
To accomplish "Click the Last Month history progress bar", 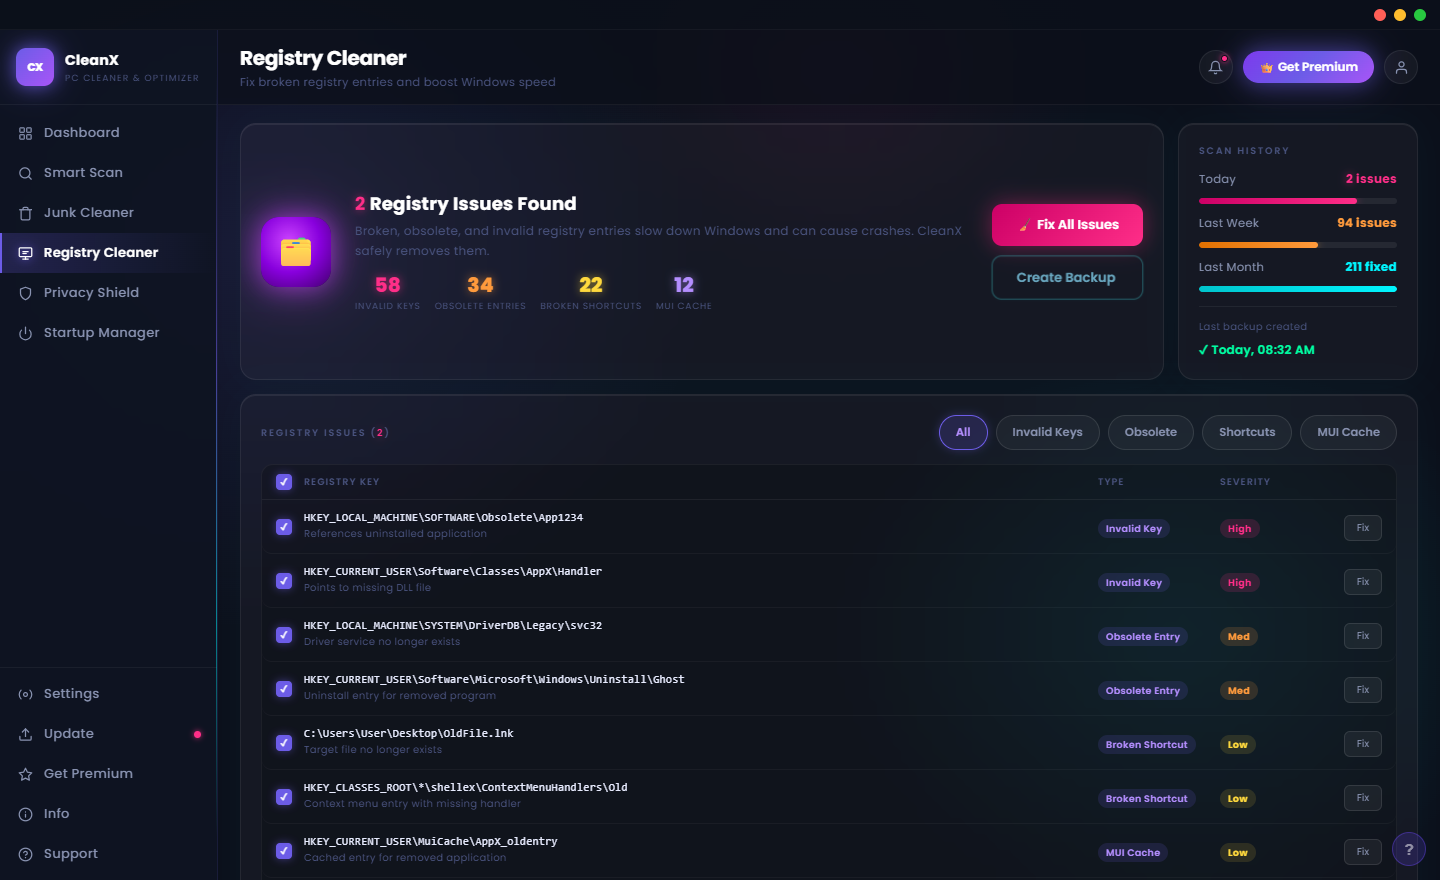I will (1298, 289).
